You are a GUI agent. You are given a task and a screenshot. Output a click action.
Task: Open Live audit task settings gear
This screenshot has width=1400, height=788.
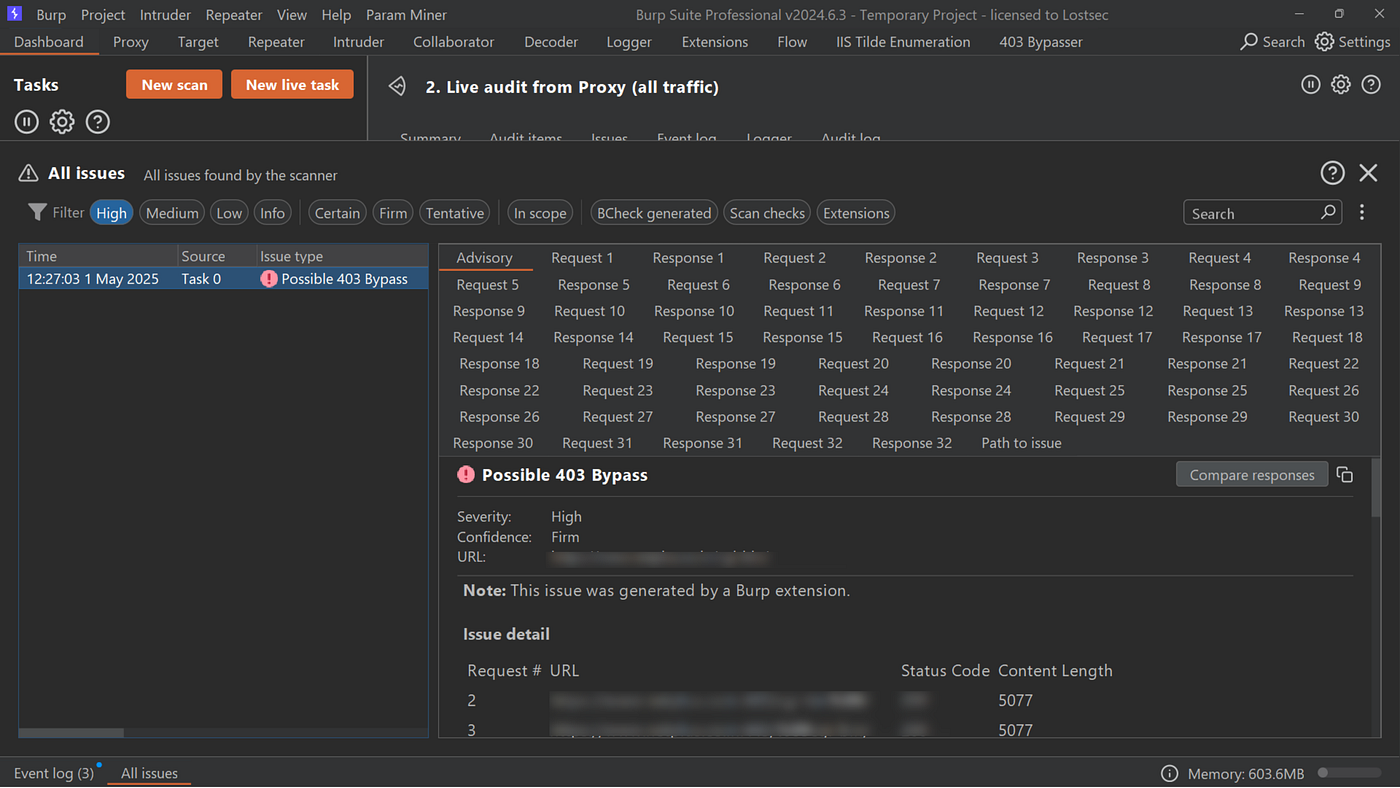point(1341,85)
